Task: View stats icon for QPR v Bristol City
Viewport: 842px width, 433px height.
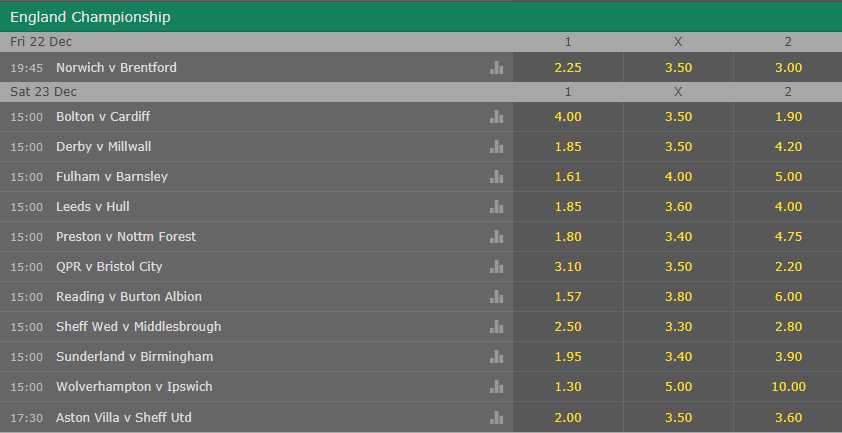Action: [496, 267]
